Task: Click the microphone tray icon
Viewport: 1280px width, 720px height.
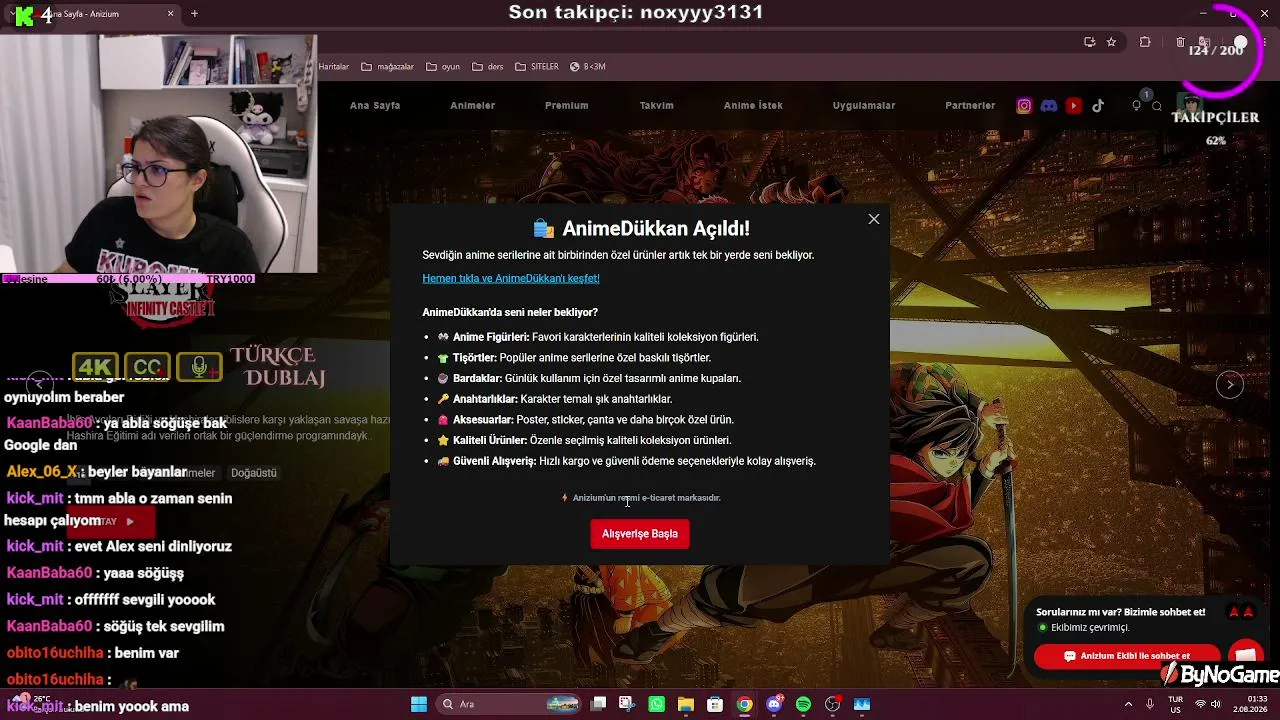Action: pos(1150,704)
